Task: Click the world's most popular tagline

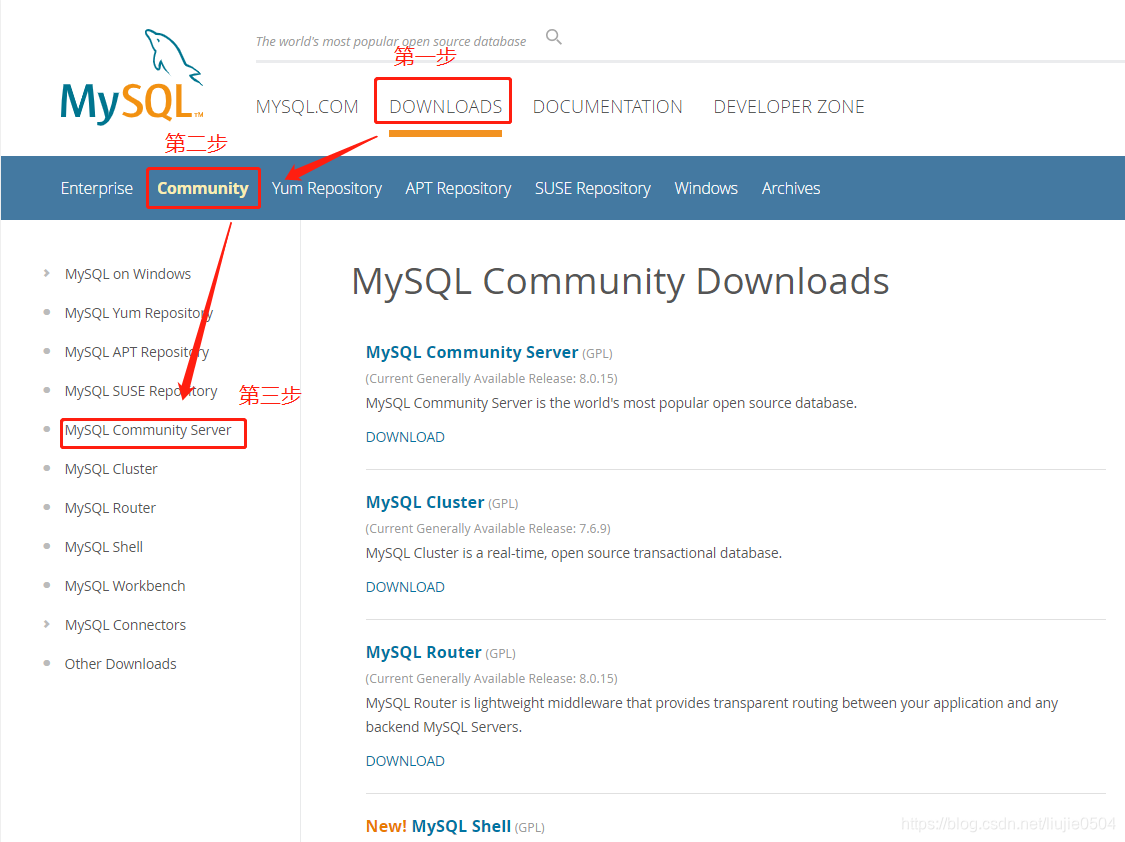Action: click(x=391, y=42)
